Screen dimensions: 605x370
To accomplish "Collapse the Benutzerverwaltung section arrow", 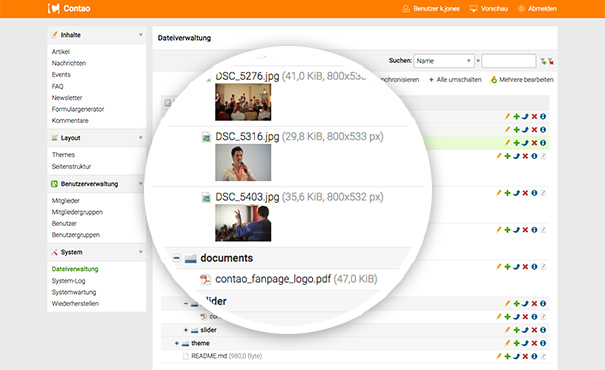I will [140, 184].
